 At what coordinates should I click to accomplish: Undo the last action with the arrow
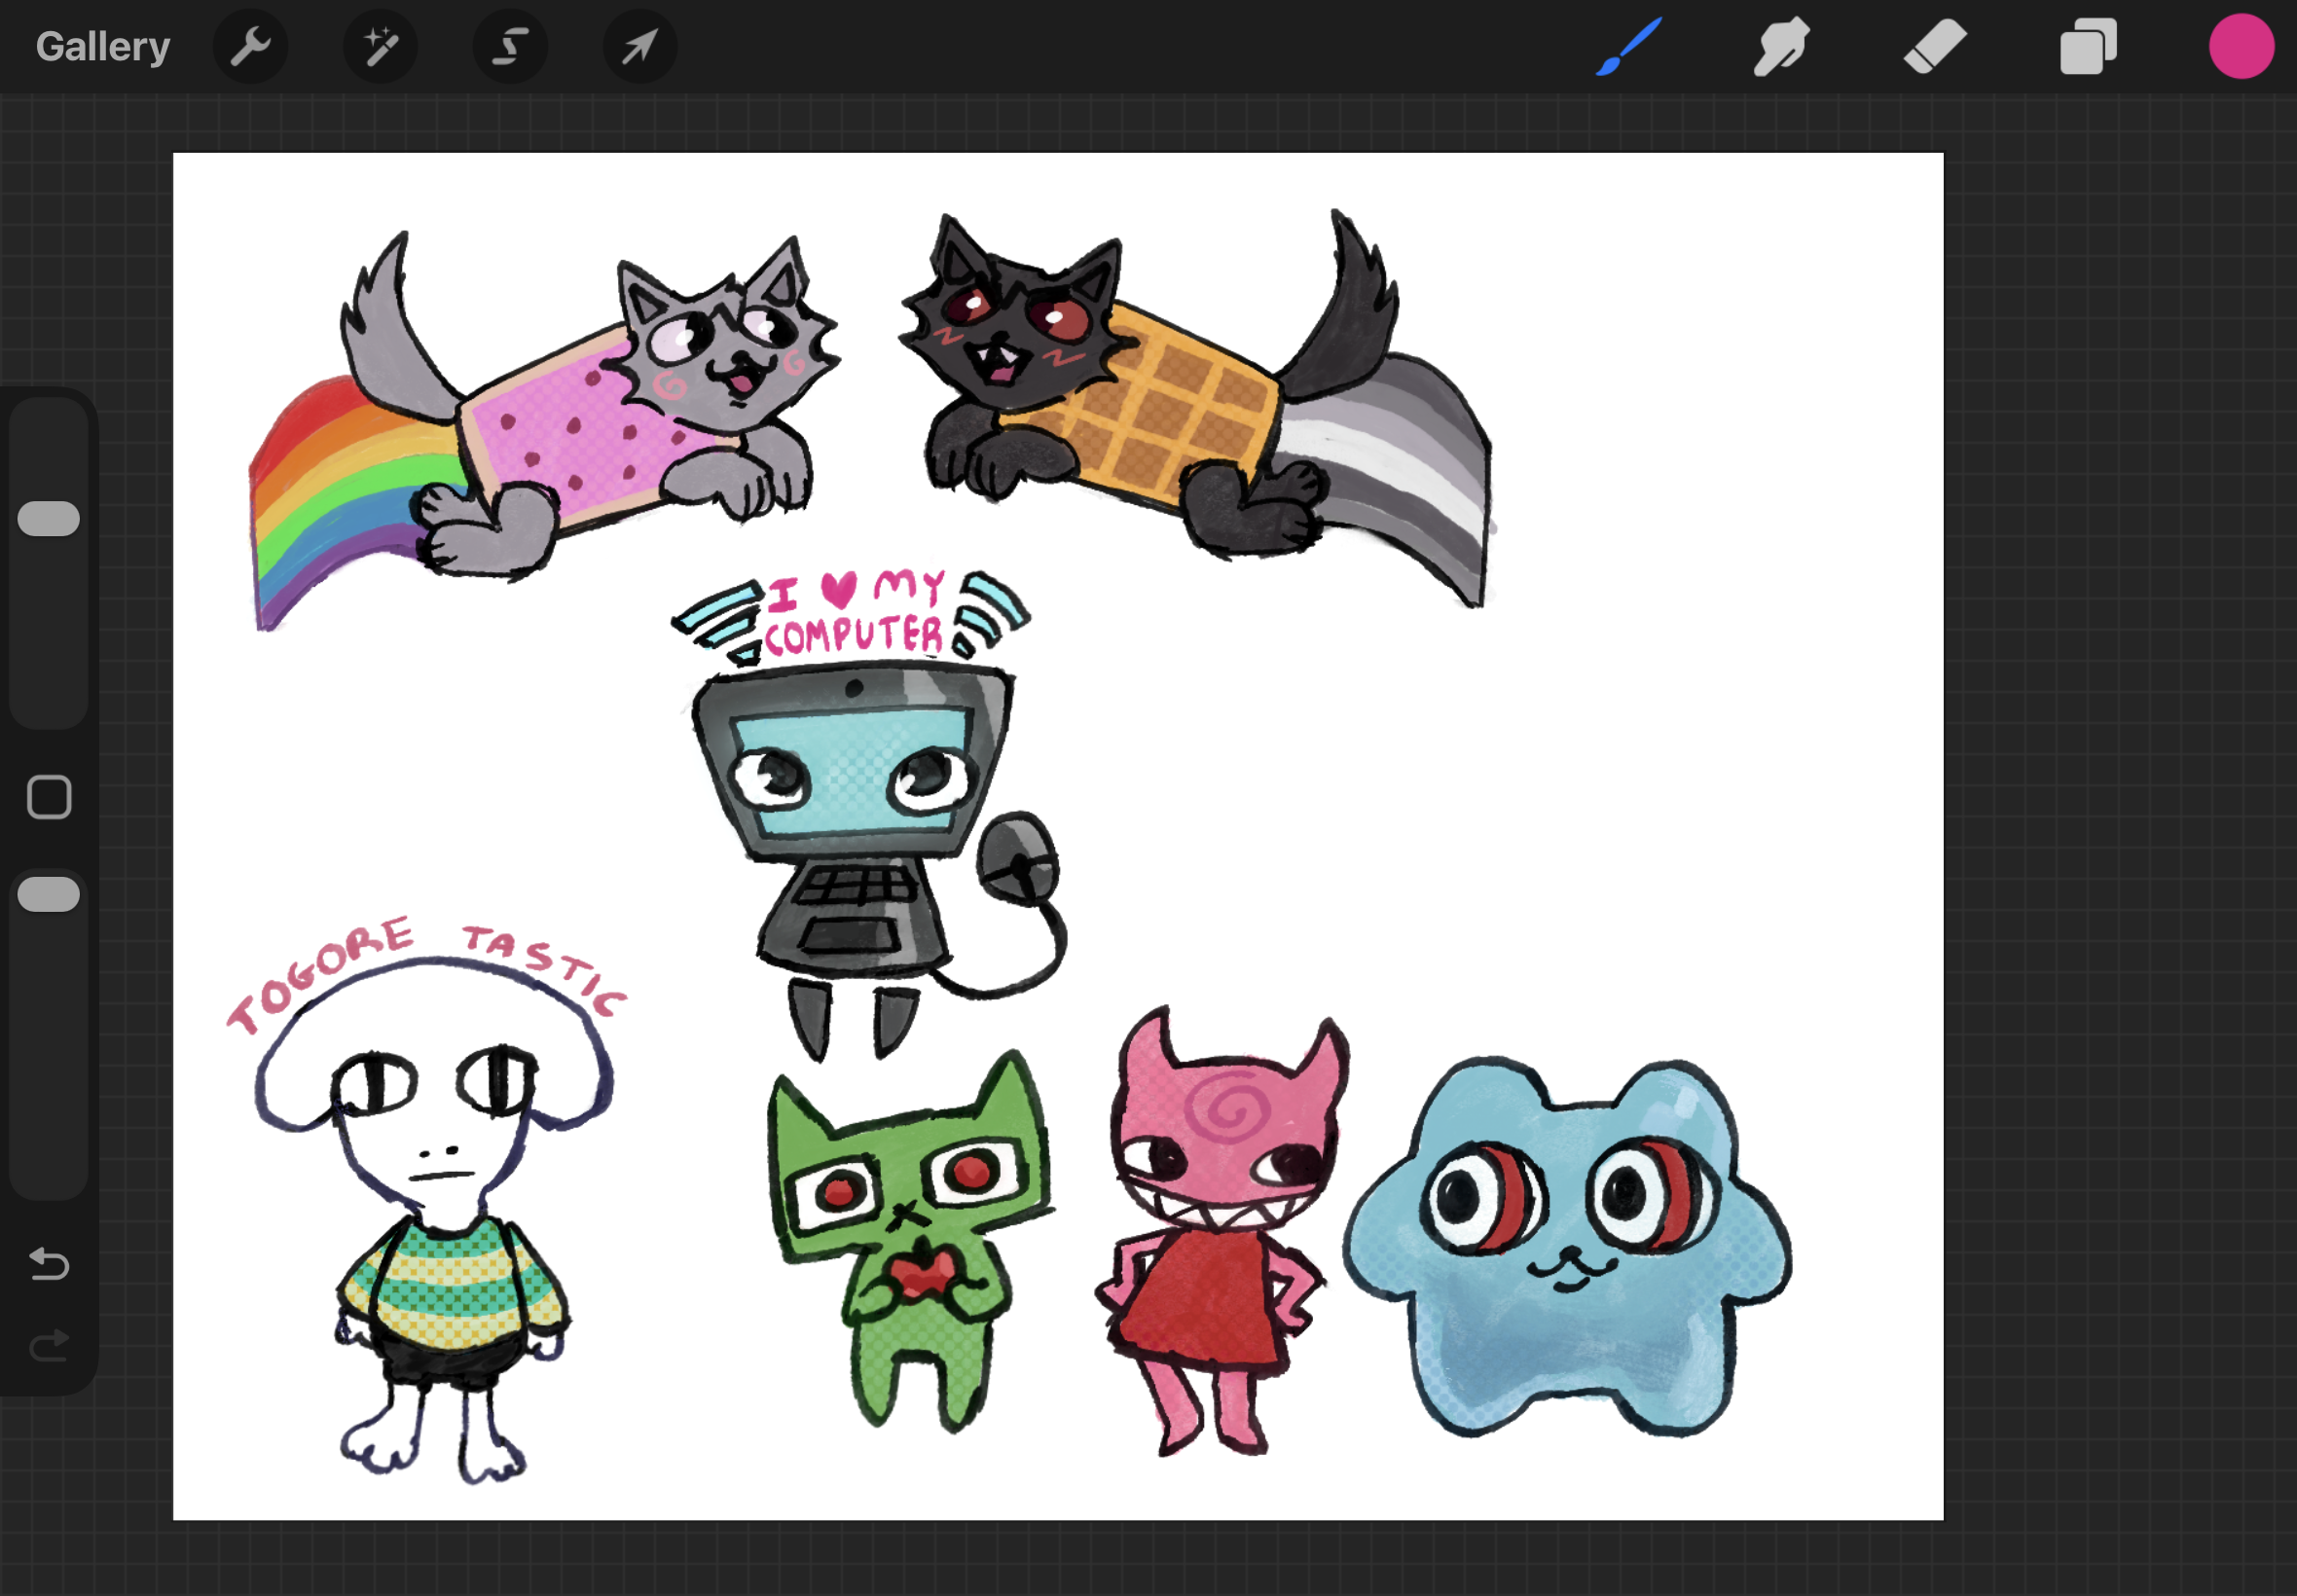coord(49,1264)
